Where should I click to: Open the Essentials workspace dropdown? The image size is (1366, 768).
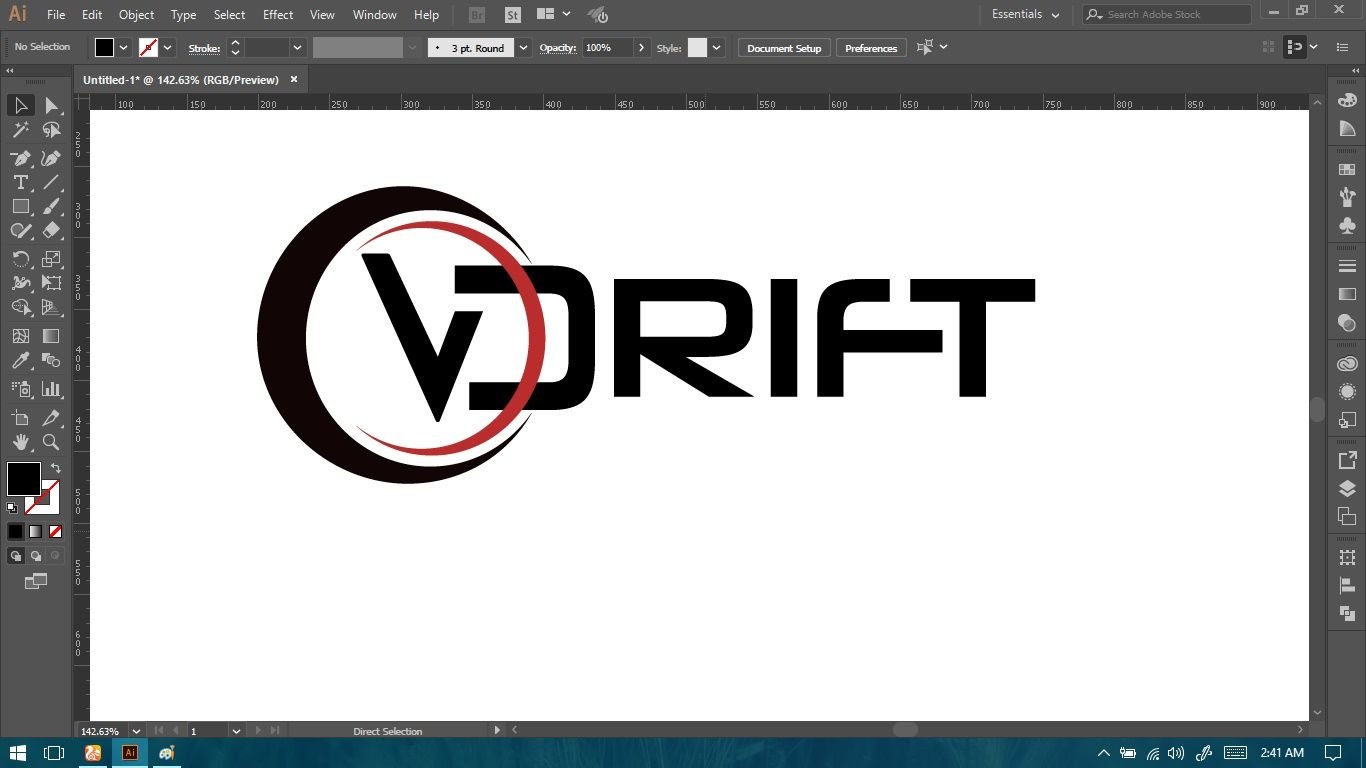point(1025,15)
